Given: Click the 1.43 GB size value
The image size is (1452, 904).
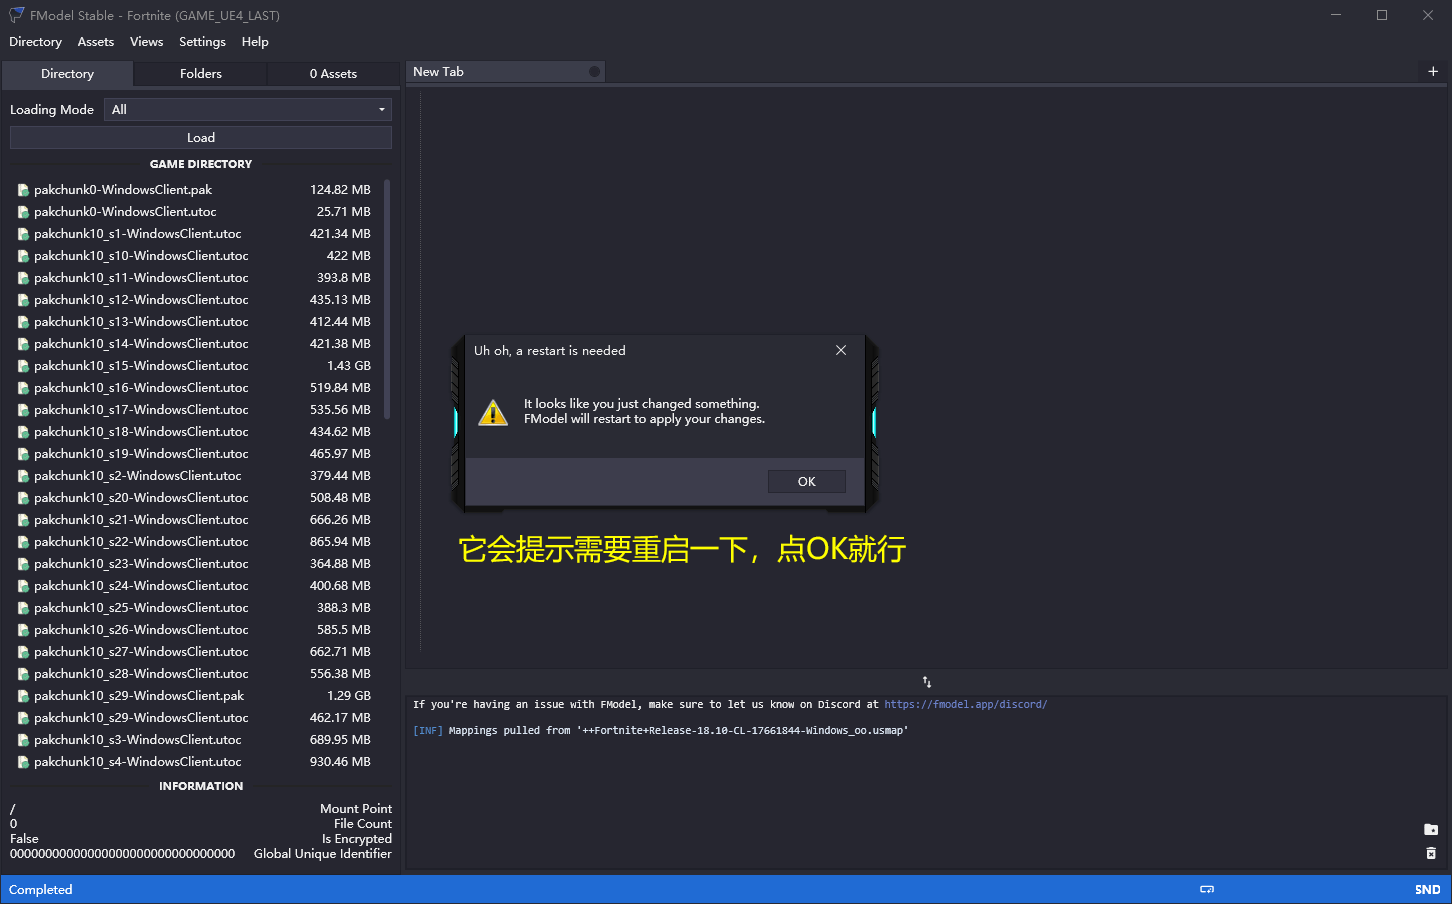Looking at the screenshot, I should [x=349, y=366].
